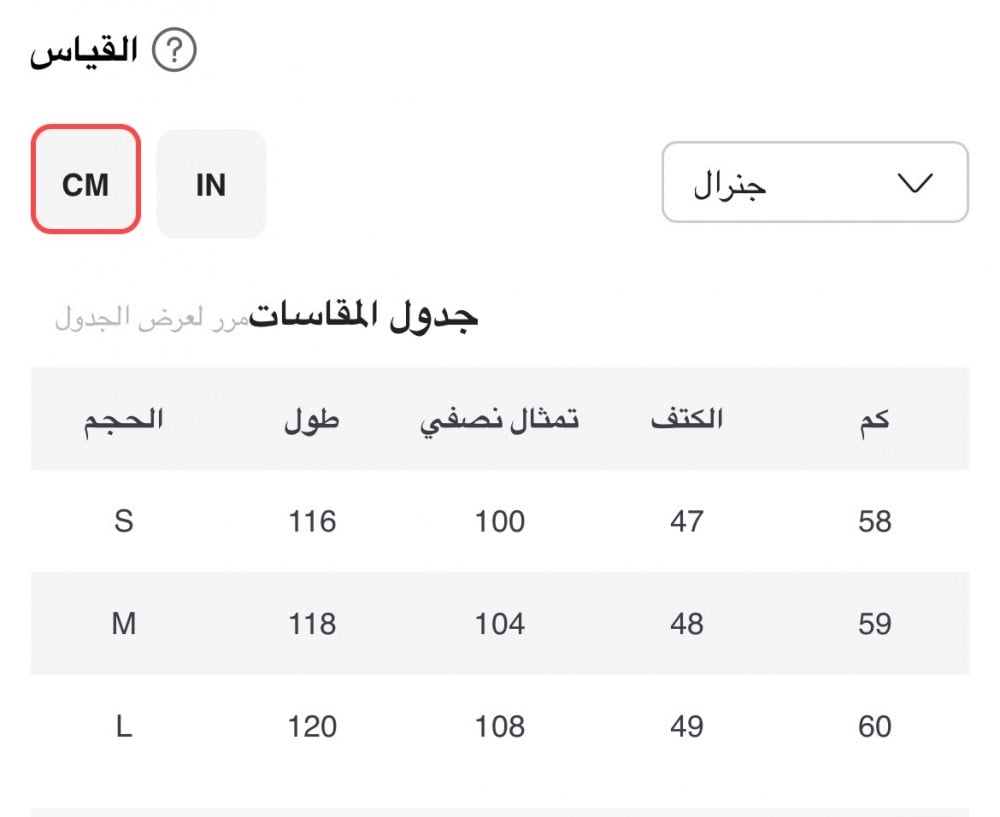This screenshot has height=817, width=1000.
Task: Select the كم column header
Action: click(x=874, y=418)
